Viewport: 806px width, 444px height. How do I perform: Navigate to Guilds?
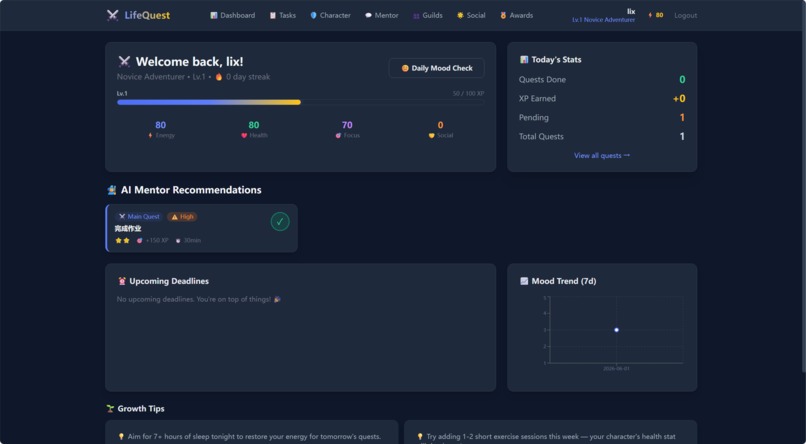(x=428, y=15)
